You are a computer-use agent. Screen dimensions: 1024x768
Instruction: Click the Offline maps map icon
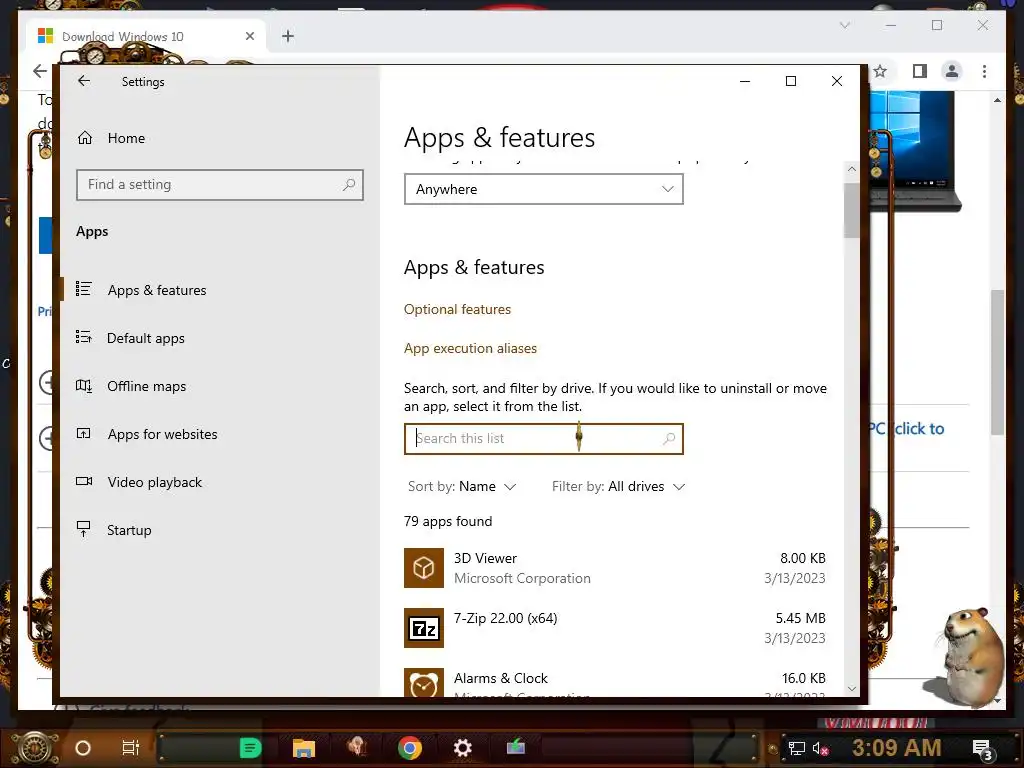(x=84, y=385)
